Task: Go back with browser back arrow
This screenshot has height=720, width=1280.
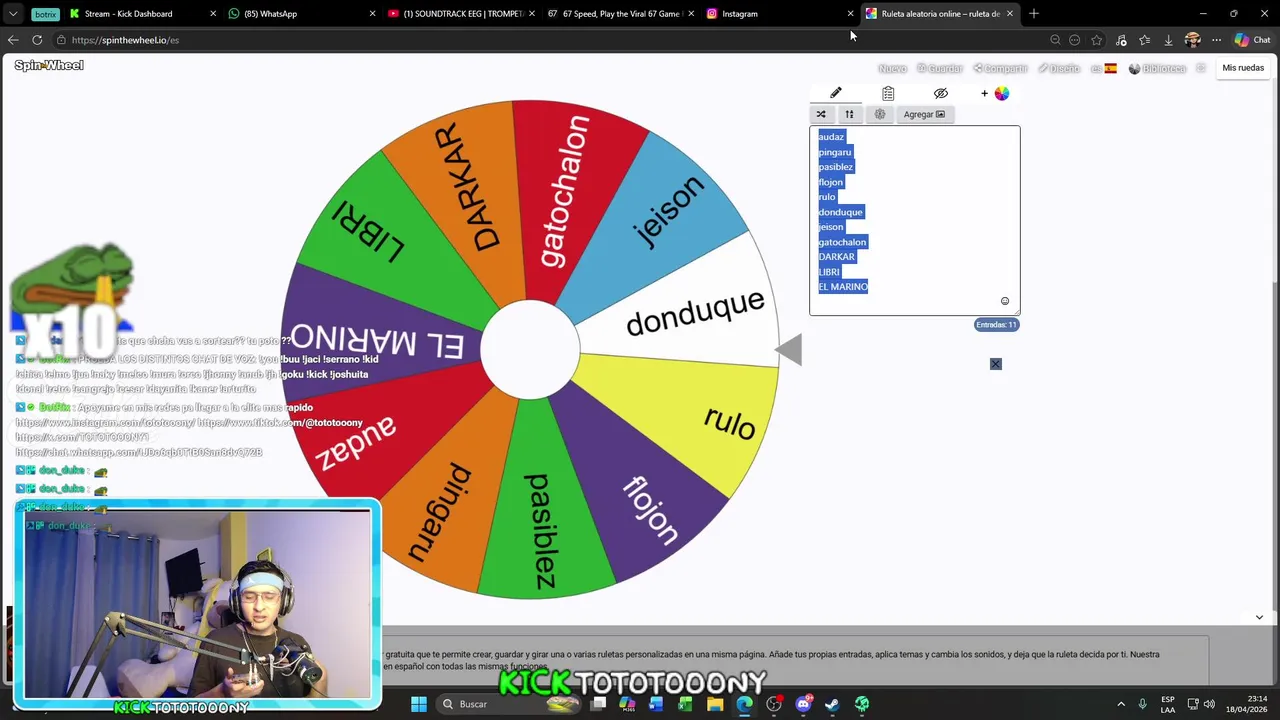Action: [13, 40]
